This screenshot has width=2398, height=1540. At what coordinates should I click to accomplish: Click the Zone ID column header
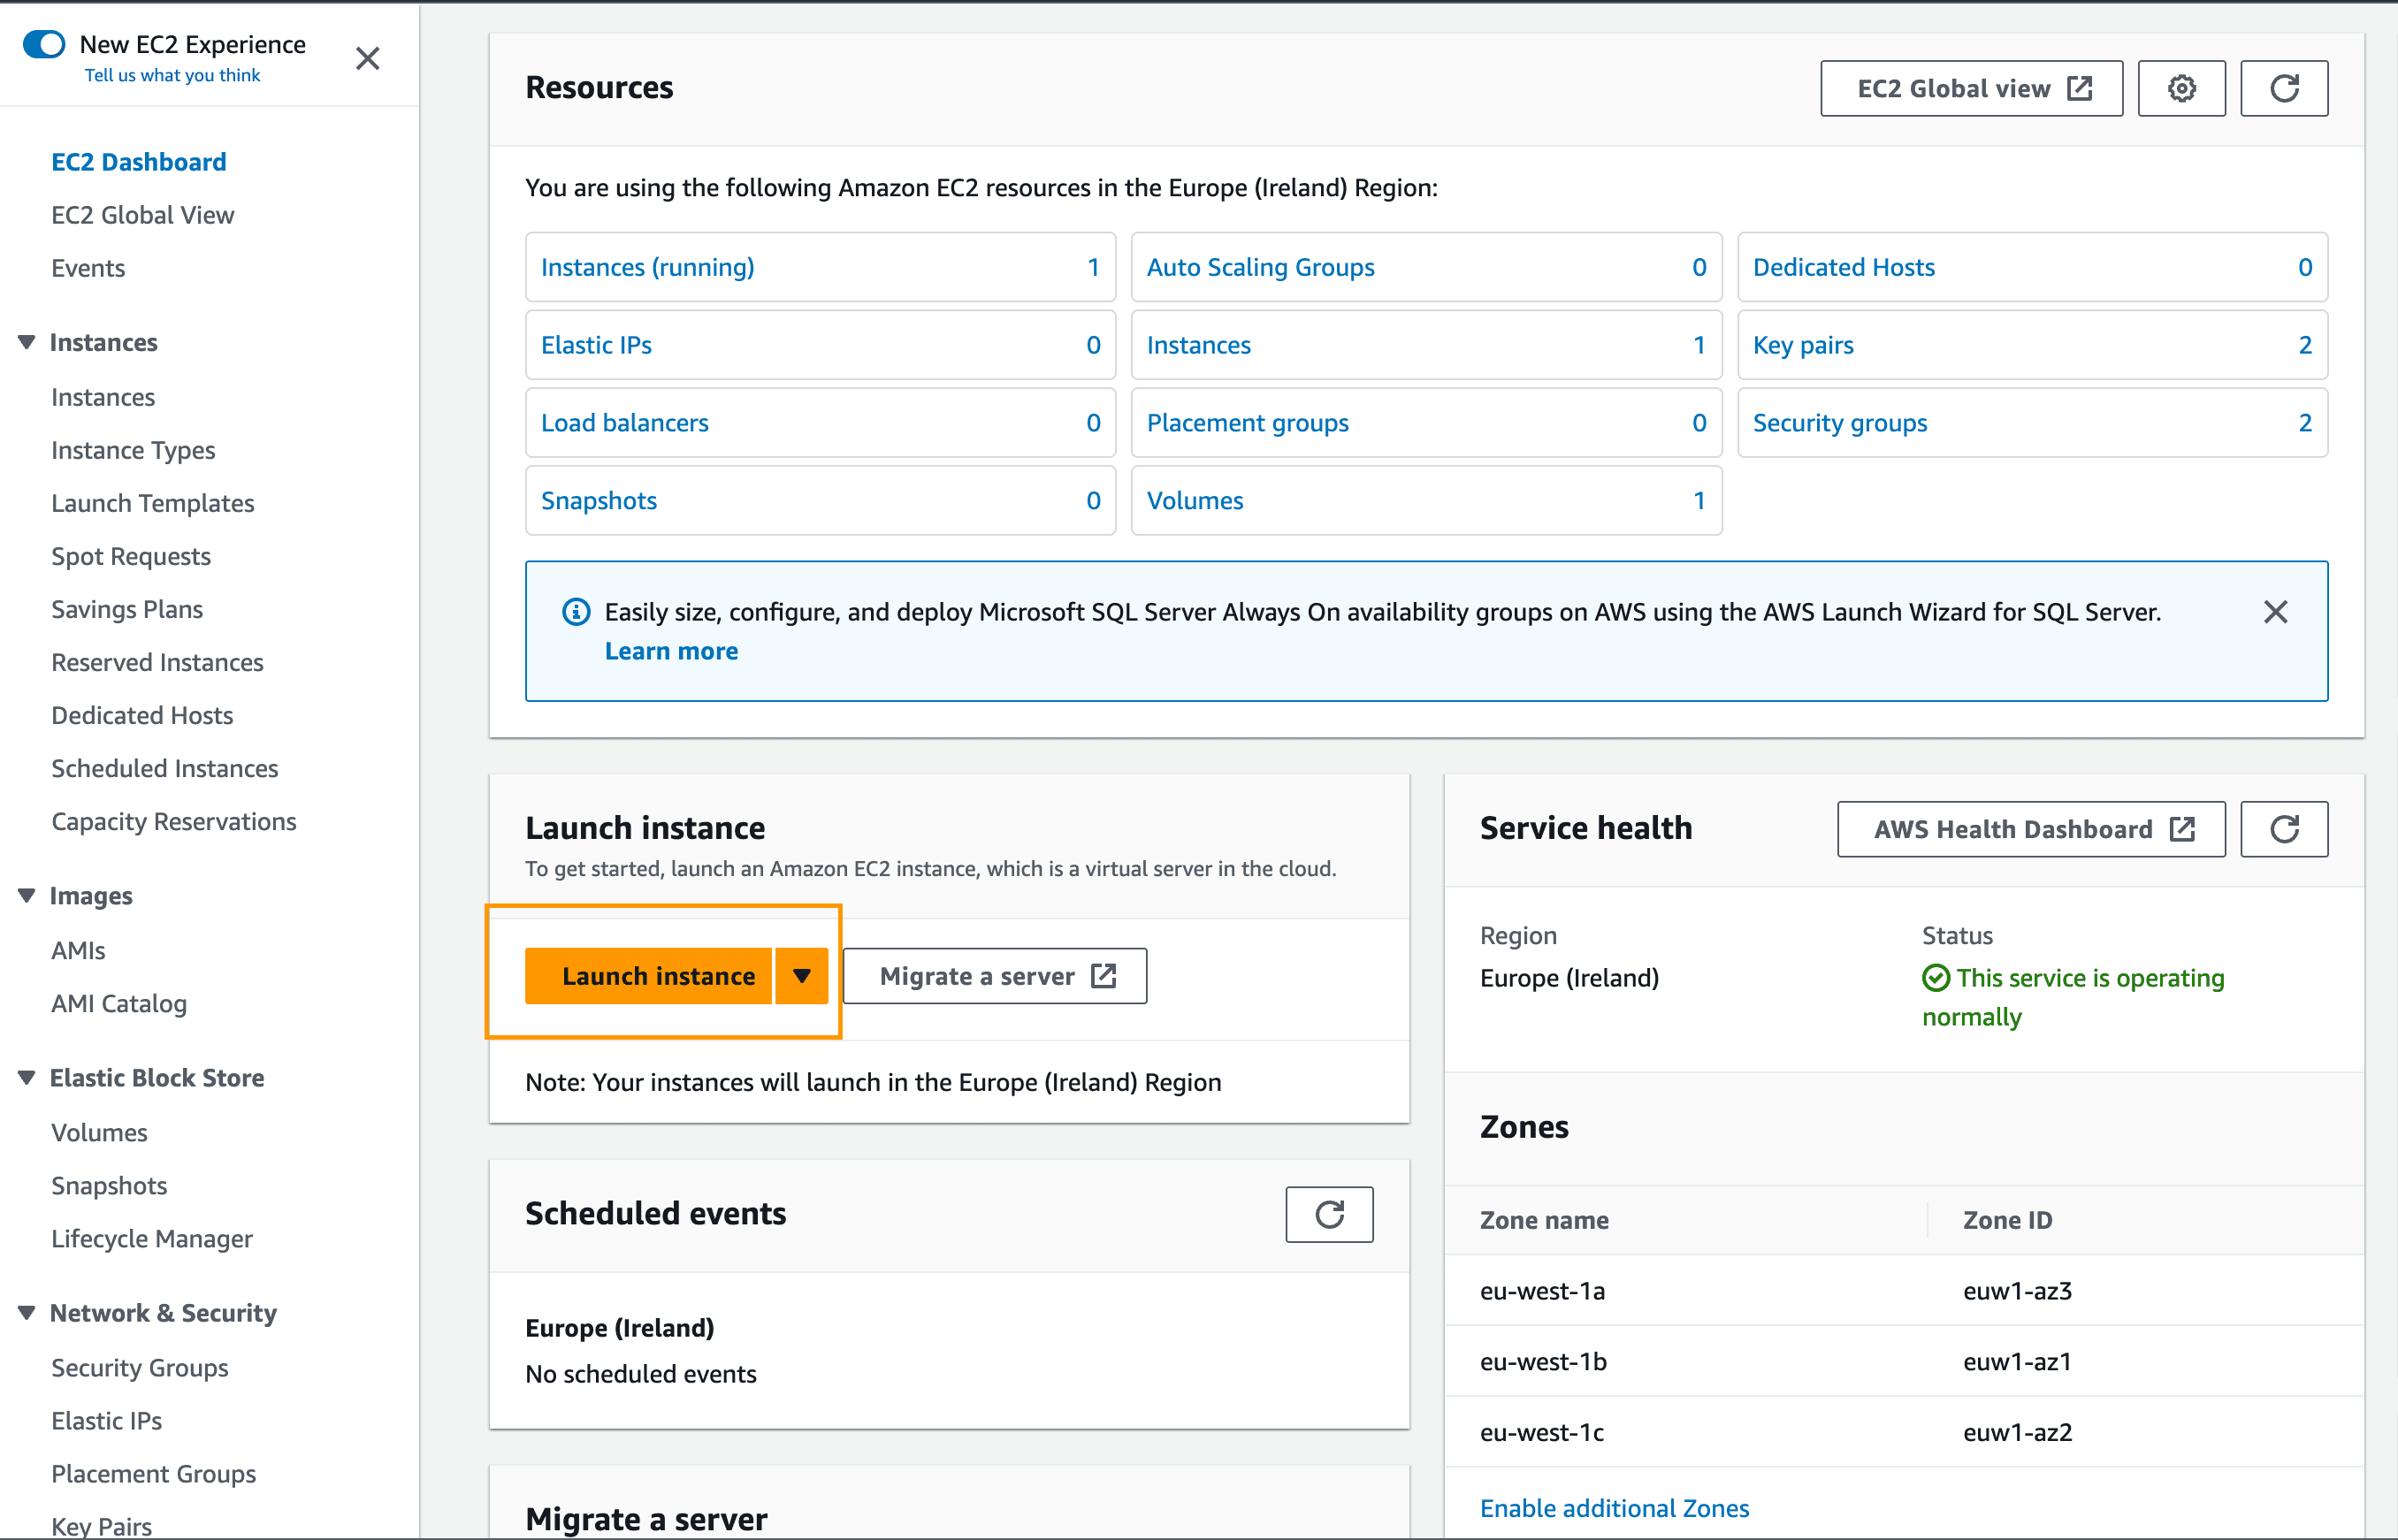[2007, 1220]
